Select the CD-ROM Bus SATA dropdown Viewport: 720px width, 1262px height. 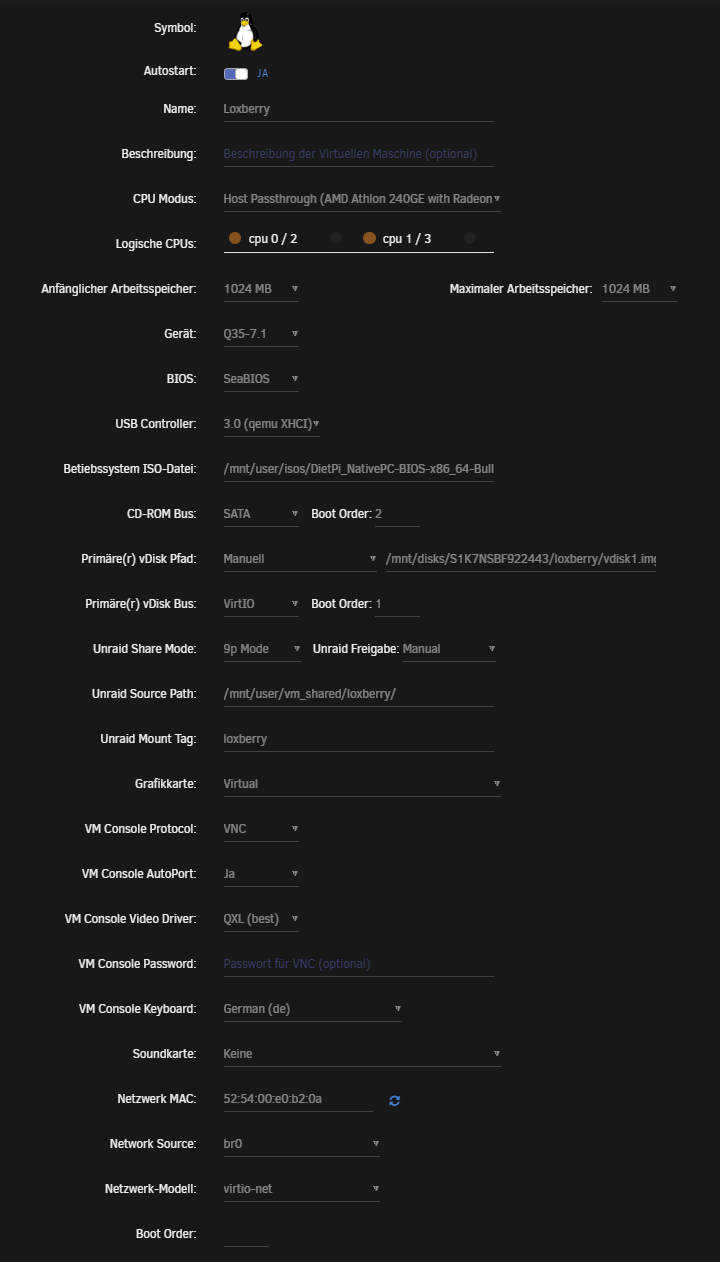[x=261, y=514]
